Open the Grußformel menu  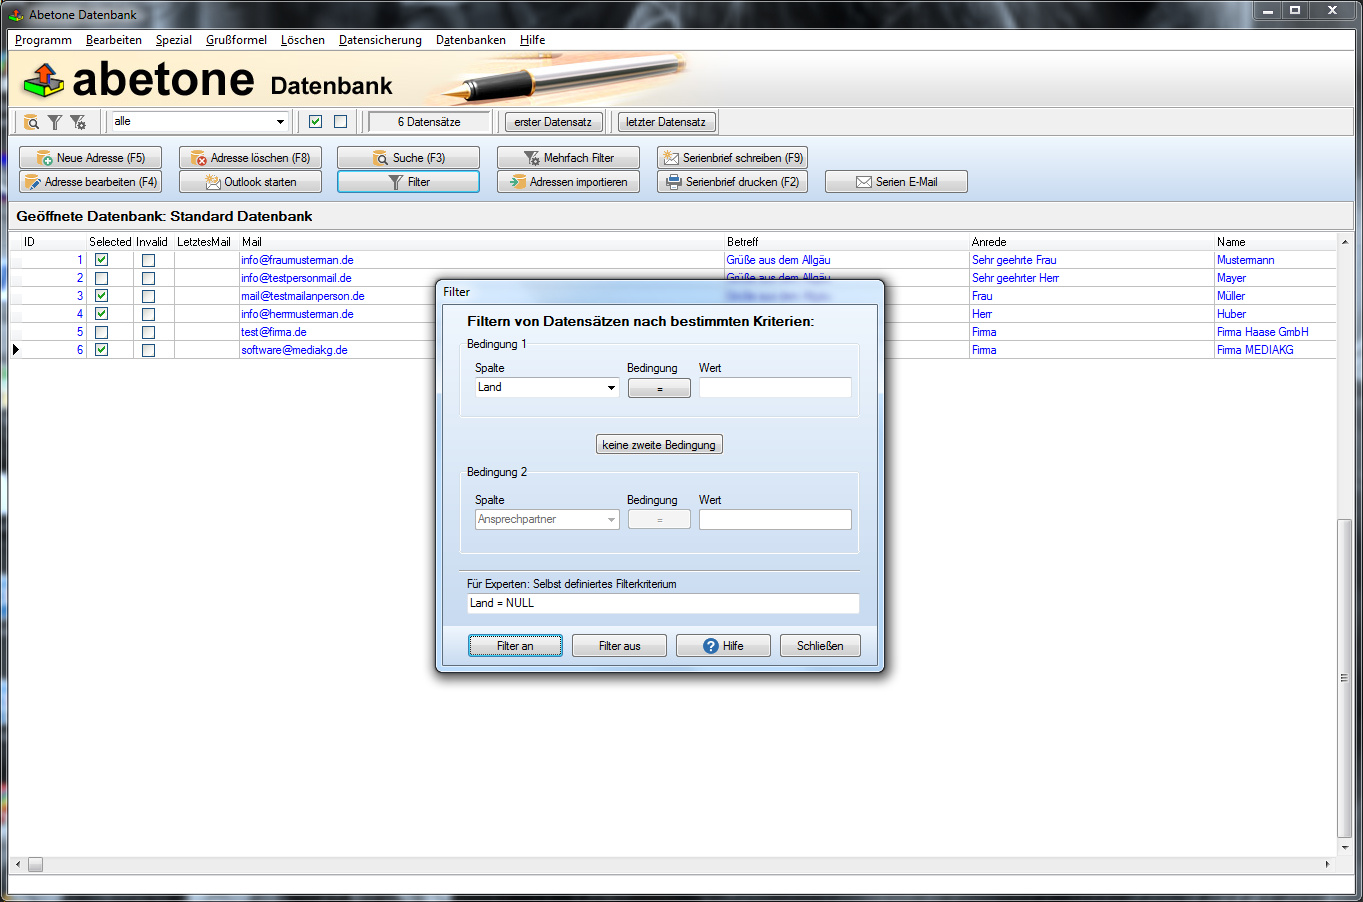[235, 40]
